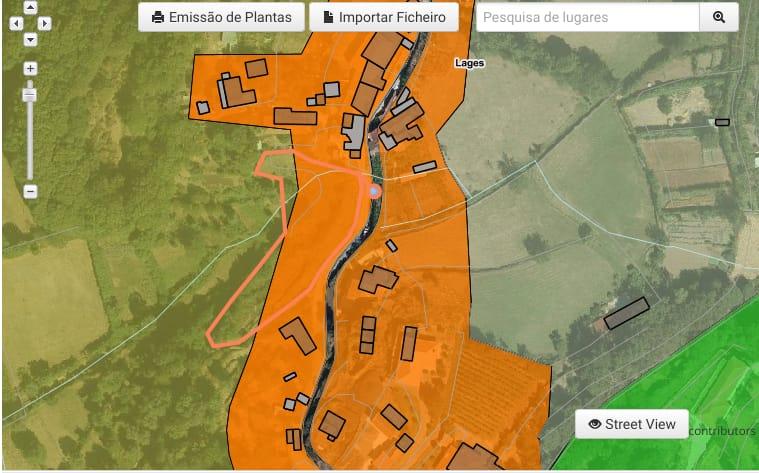Open Street View
The image size is (759, 473).
pyautogui.click(x=632, y=424)
